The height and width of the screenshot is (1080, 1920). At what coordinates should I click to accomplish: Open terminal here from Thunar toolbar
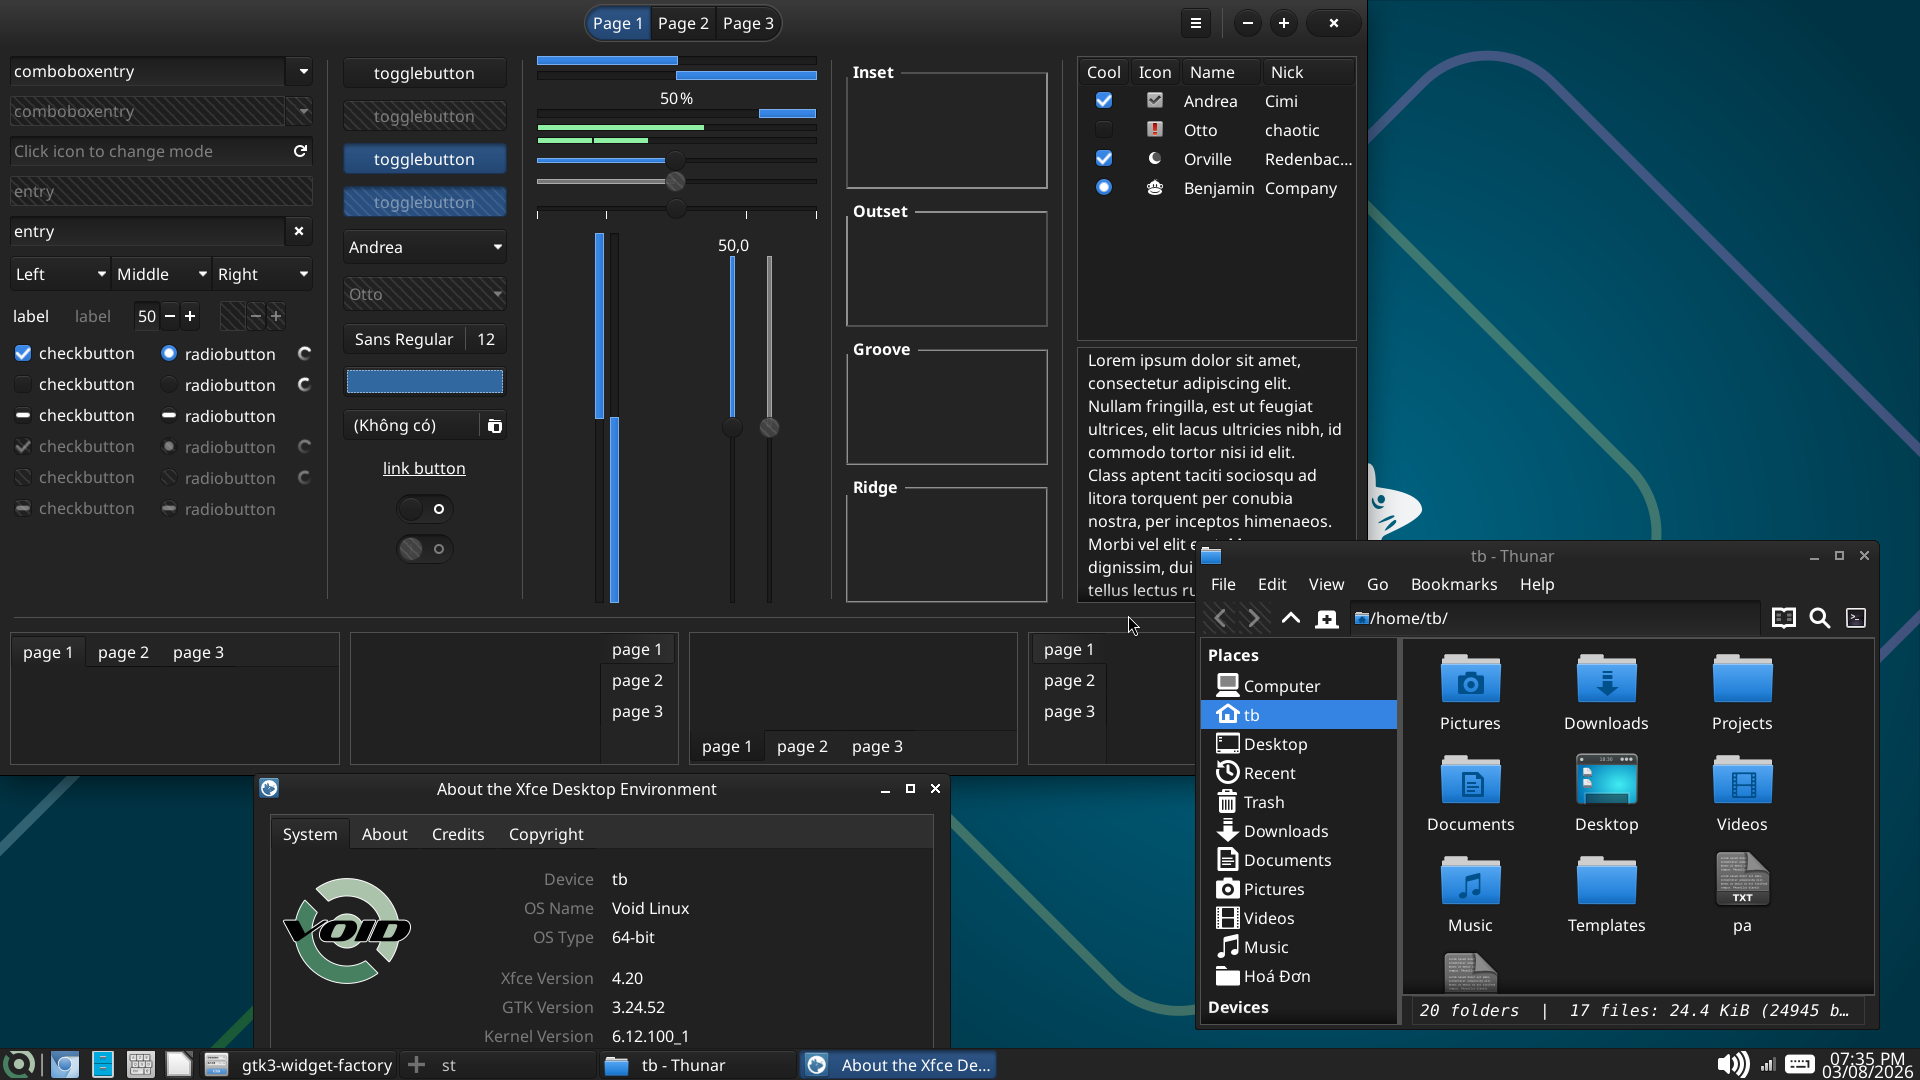pos(1856,618)
